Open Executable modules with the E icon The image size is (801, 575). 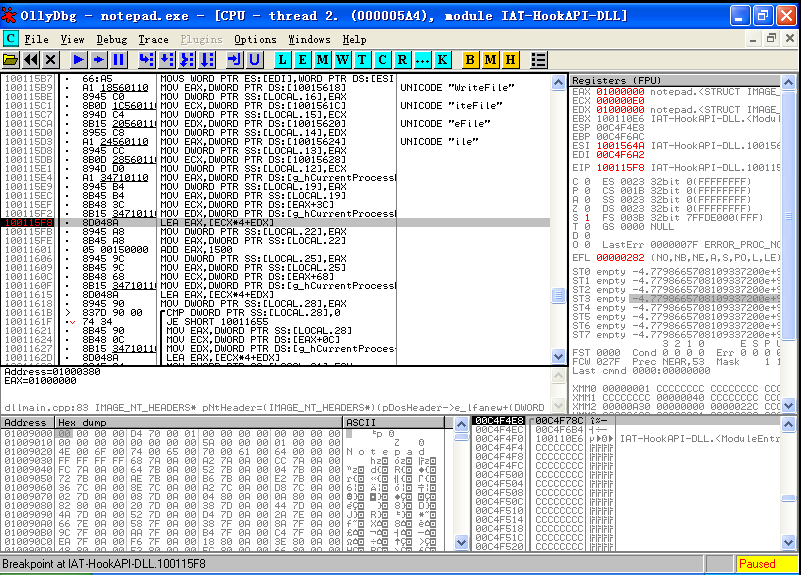coord(302,60)
